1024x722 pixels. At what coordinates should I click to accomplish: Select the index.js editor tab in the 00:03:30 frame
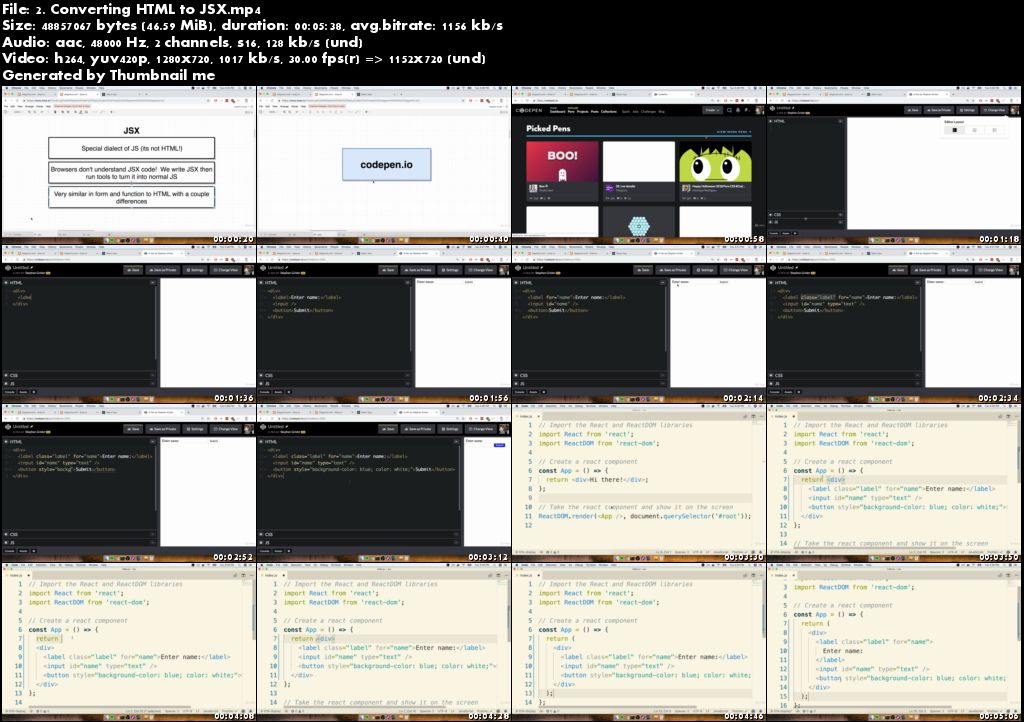point(526,415)
